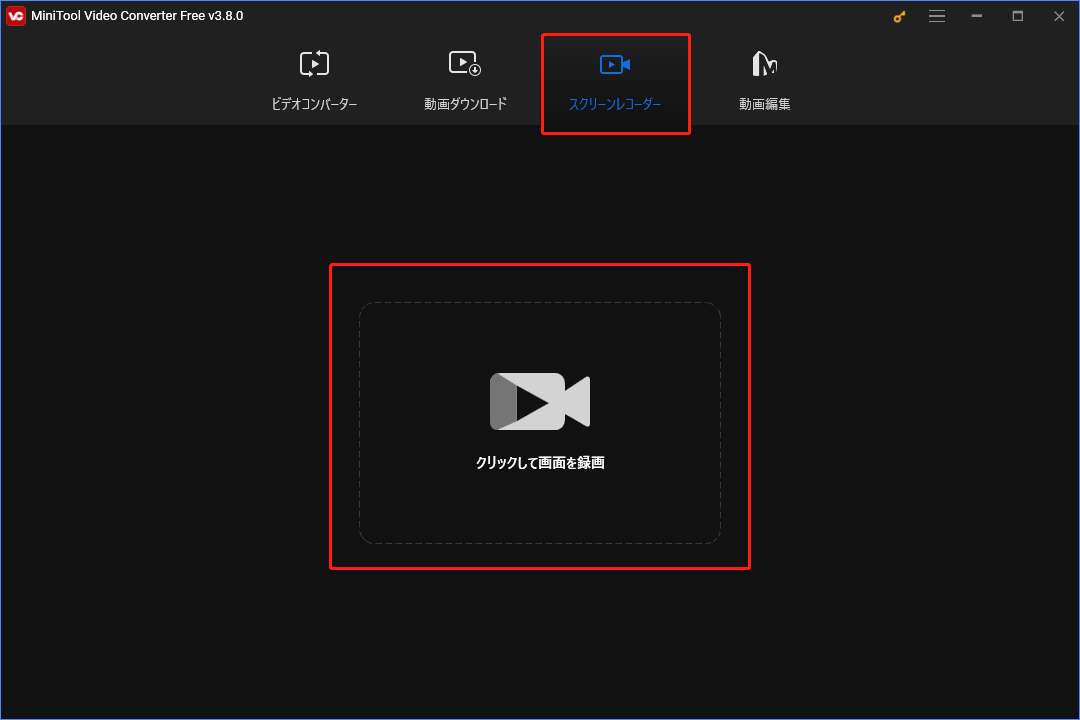Close the MiniTool Video Converter window
This screenshot has height=720, width=1080.
1059,16
